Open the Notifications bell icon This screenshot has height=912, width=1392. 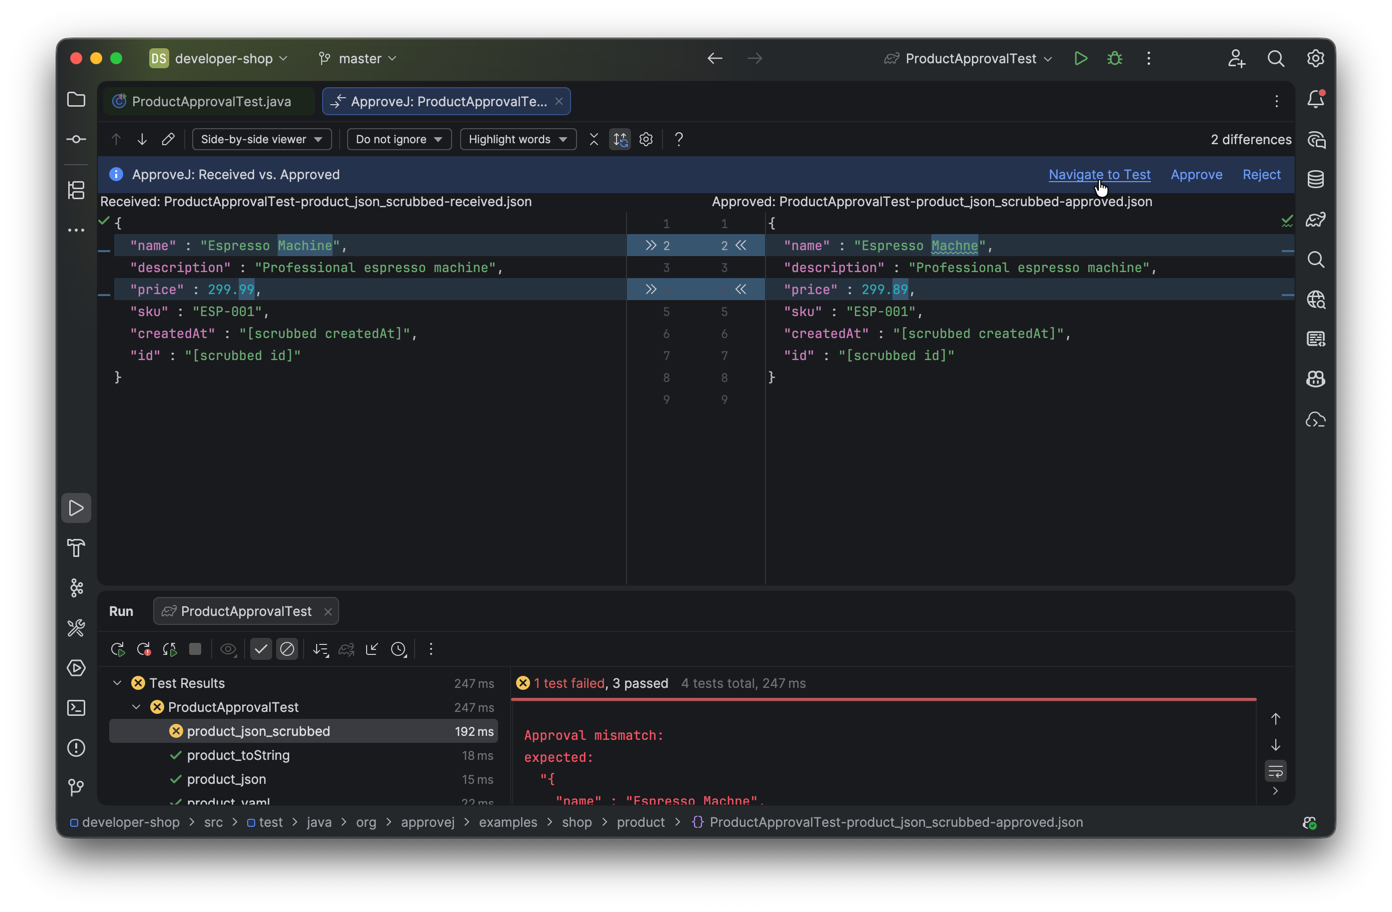tap(1316, 100)
